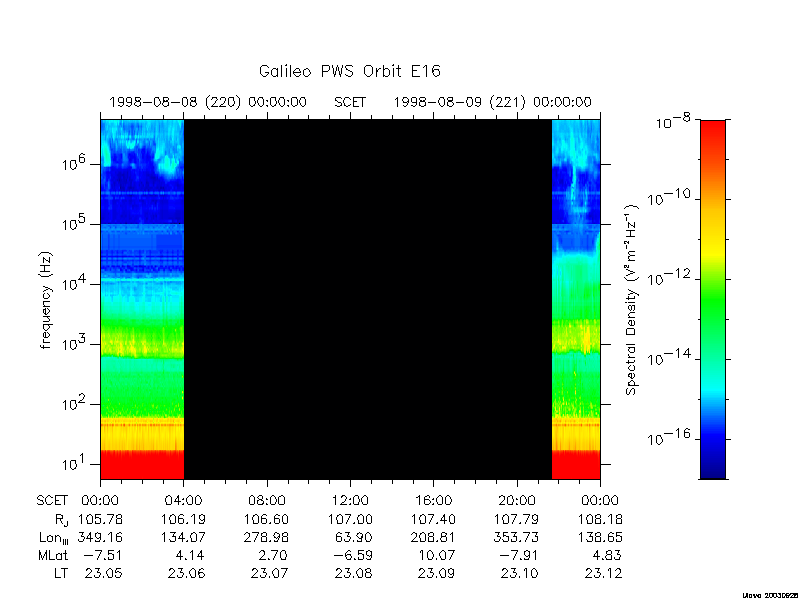Click the RJ value 107.00

point(350,519)
